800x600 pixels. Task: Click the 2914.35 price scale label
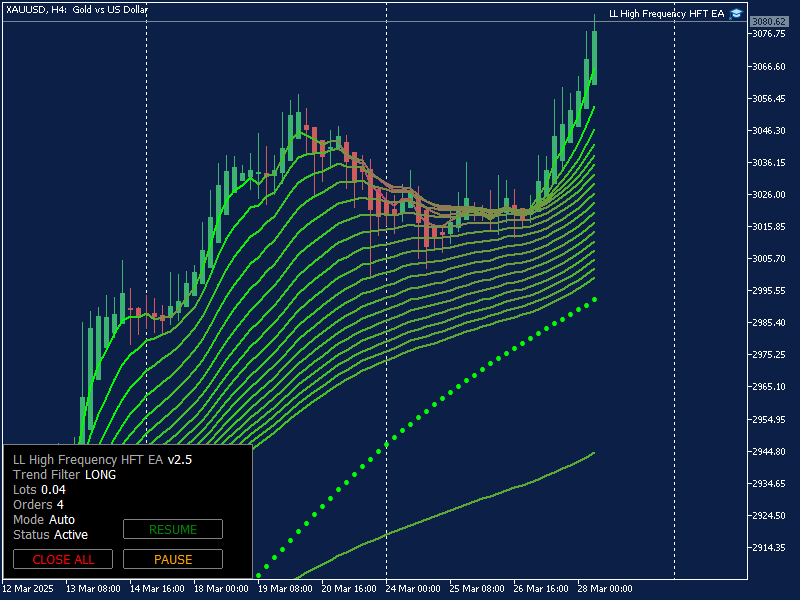coord(769,547)
